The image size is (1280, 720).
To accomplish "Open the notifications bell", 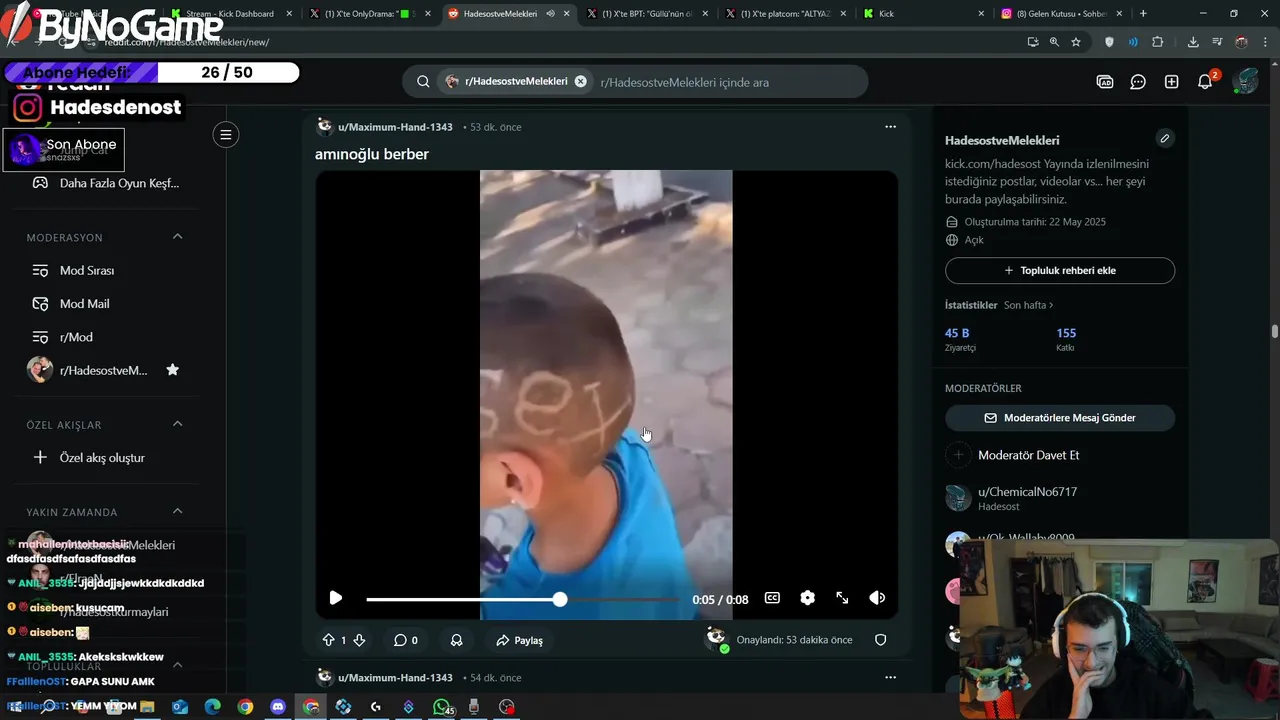I will click(x=1206, y=82).
